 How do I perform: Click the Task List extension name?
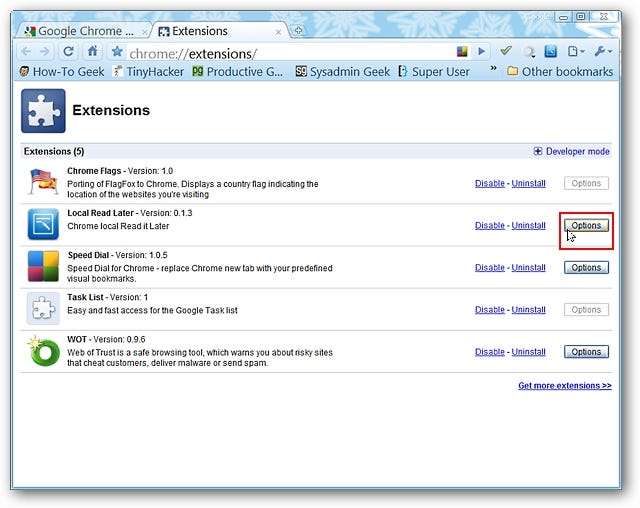pos(85,297)
